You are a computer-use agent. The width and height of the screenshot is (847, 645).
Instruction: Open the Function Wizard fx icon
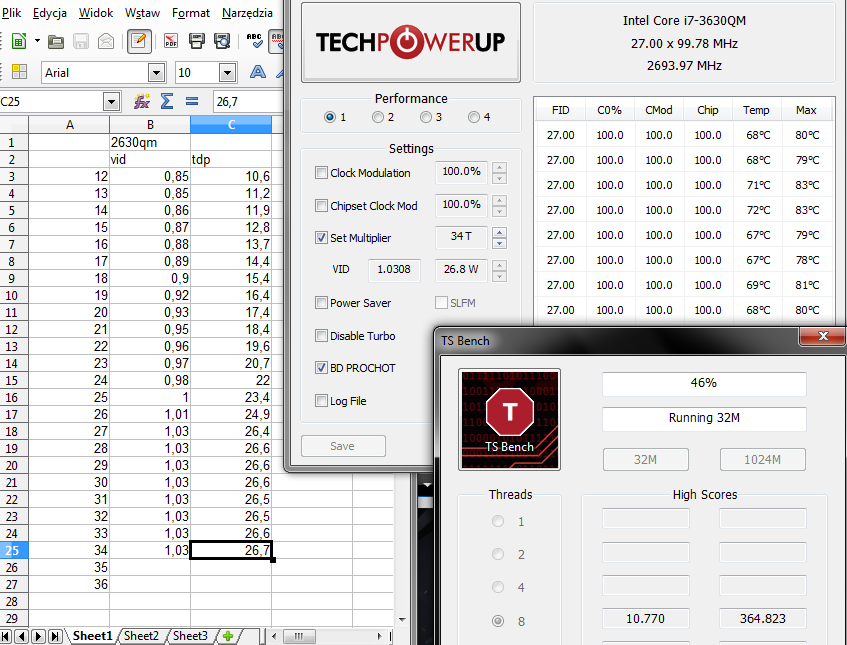[142, 101]
